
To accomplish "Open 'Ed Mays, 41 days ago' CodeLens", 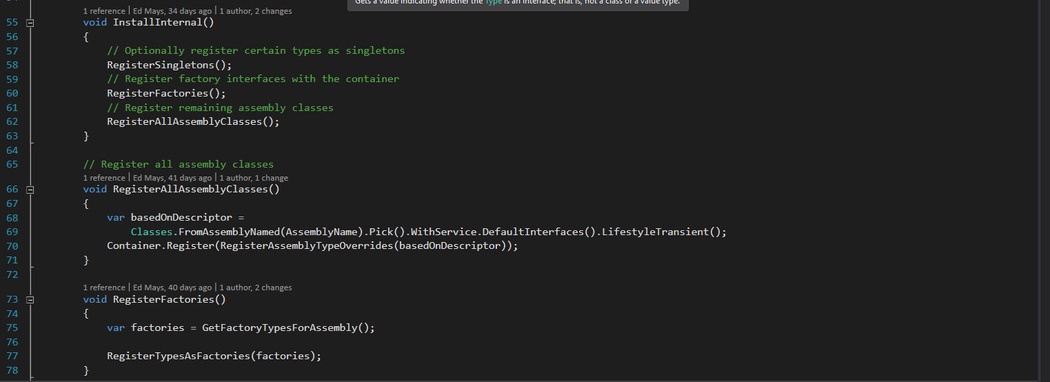I will pos(172,178).
